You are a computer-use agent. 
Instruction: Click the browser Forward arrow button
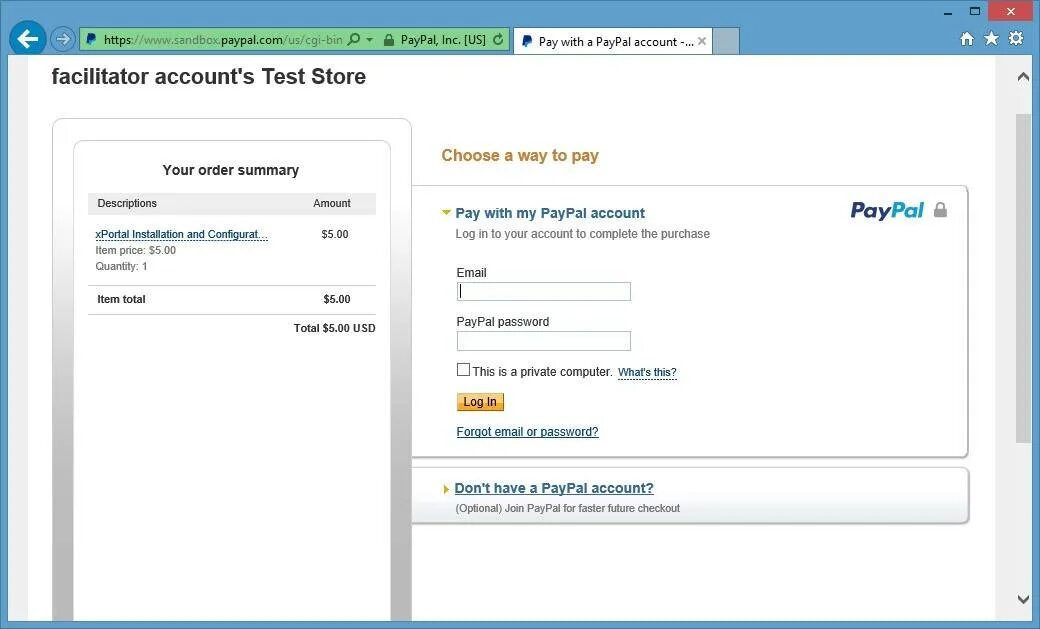click(x=63, y=40)
